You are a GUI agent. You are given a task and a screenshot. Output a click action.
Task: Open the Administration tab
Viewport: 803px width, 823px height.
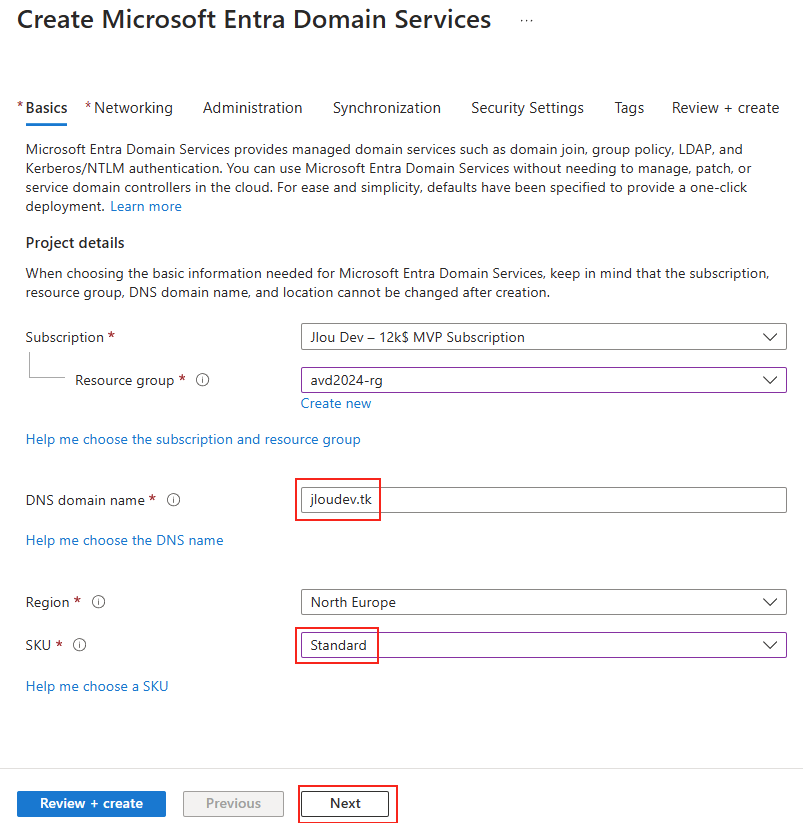(x=252, y=108)
